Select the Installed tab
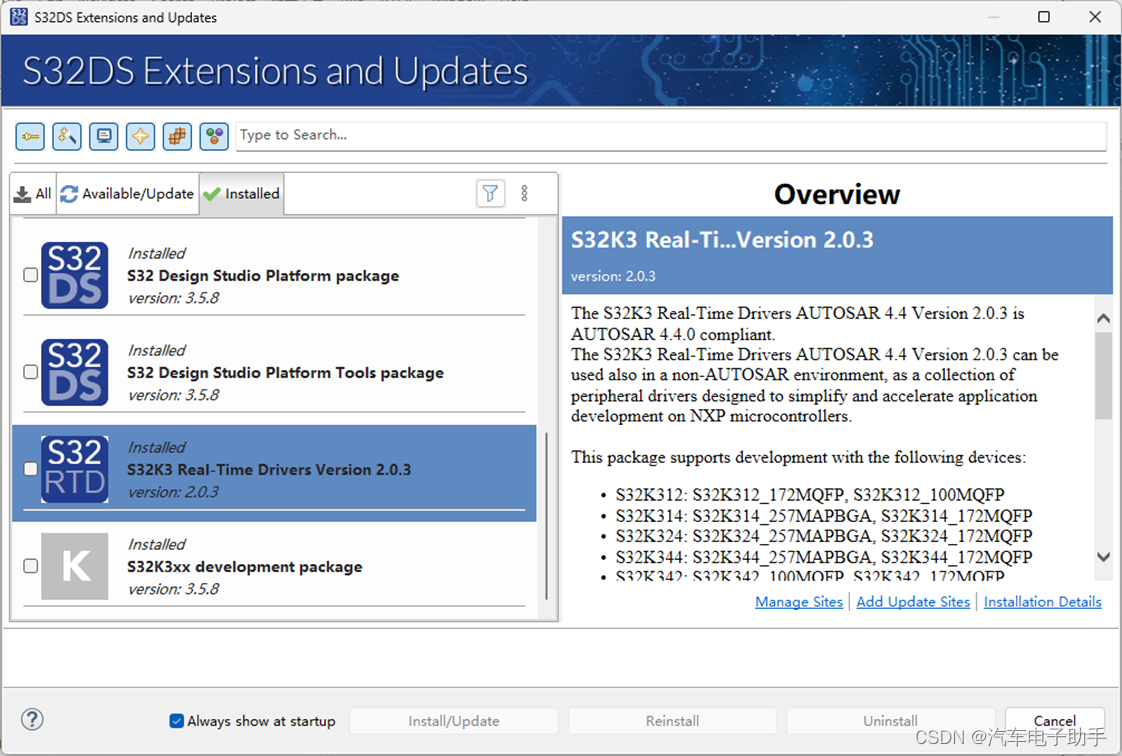1122x756 pixels. (x=242, y=193)
